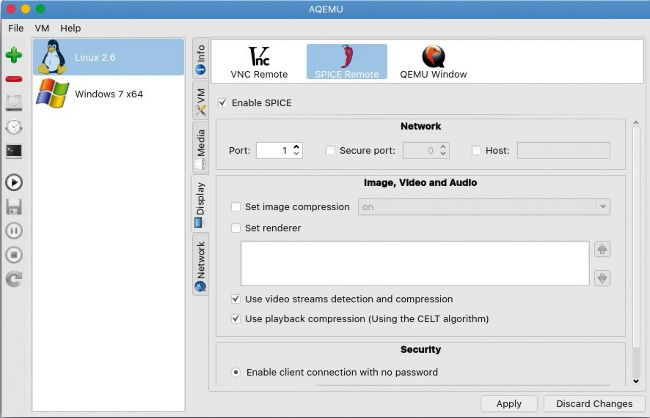Open the VM menu
650x418 pixels.
click(42, 28)
